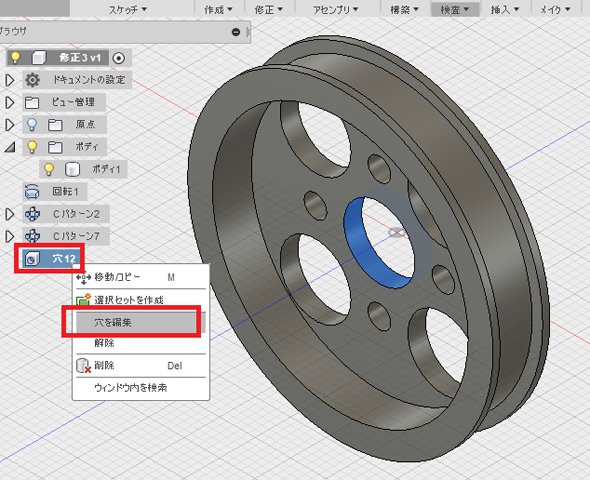Click the 削除 delete icon with red X
Viewport: 590px width, 480px height.
[x=84, y=366]
